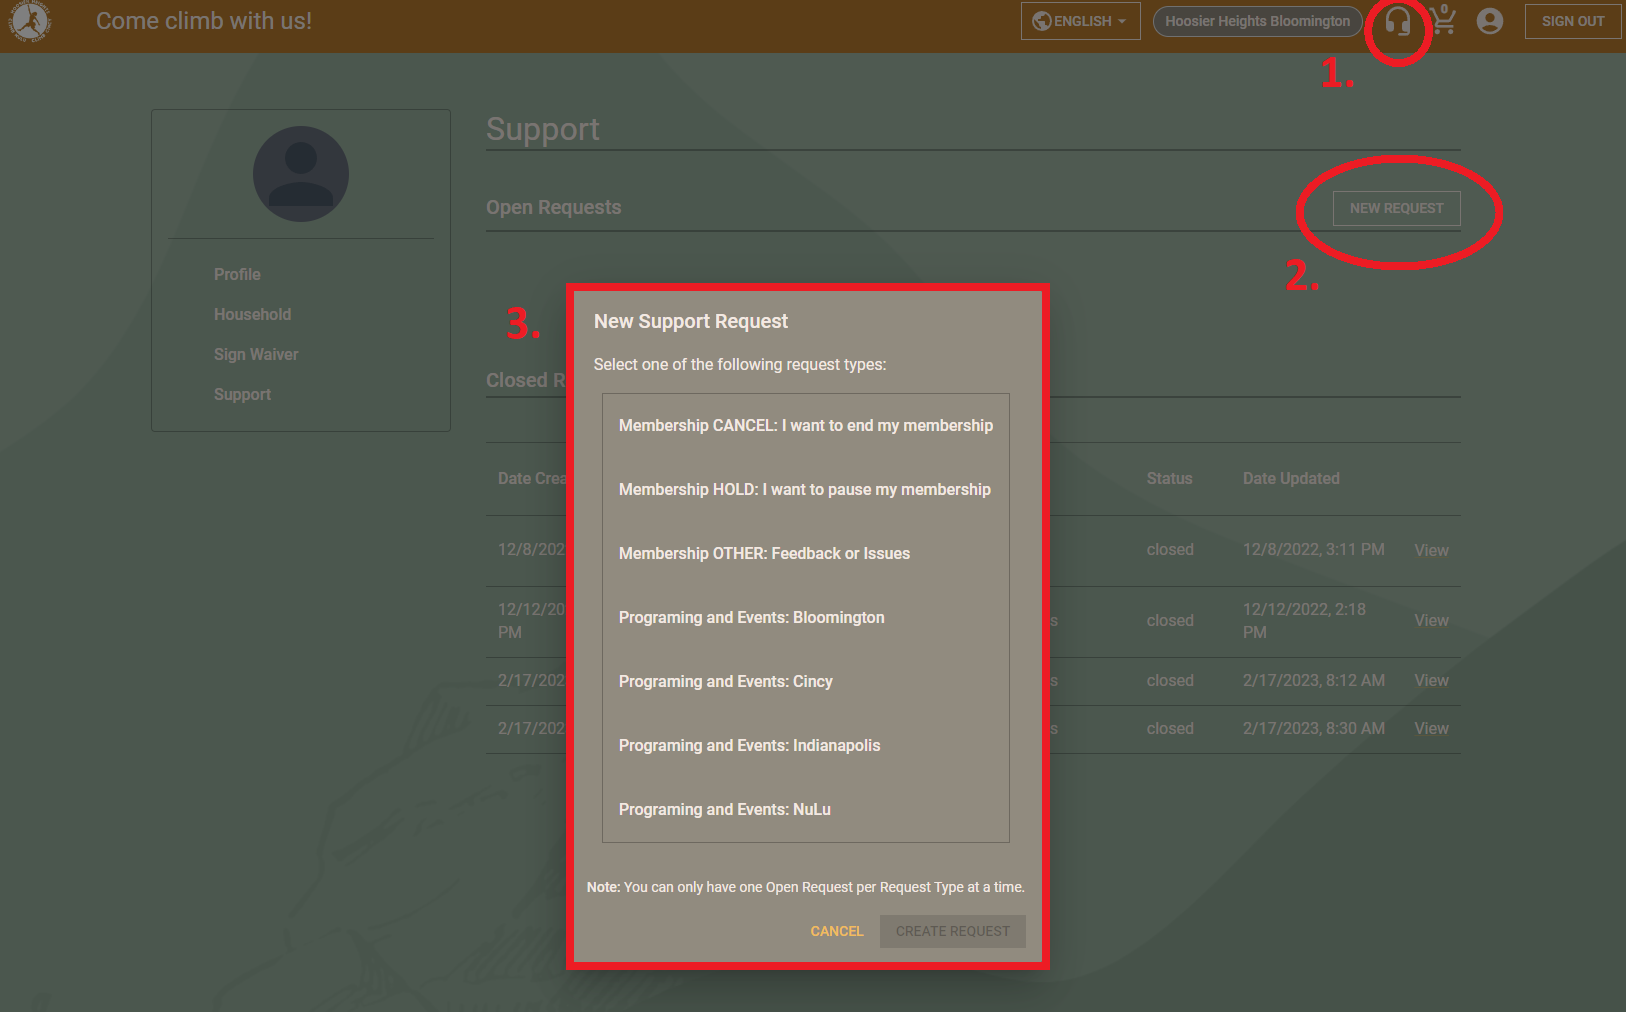This screenshot has width=1626, height=1012.
Task: Click the Date Updated column header
Action: click(x=1291, y=479)
